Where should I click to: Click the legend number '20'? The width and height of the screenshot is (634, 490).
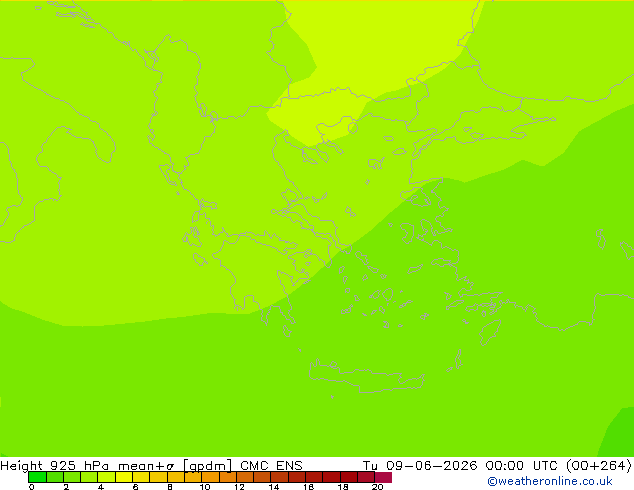click(377, 487)
